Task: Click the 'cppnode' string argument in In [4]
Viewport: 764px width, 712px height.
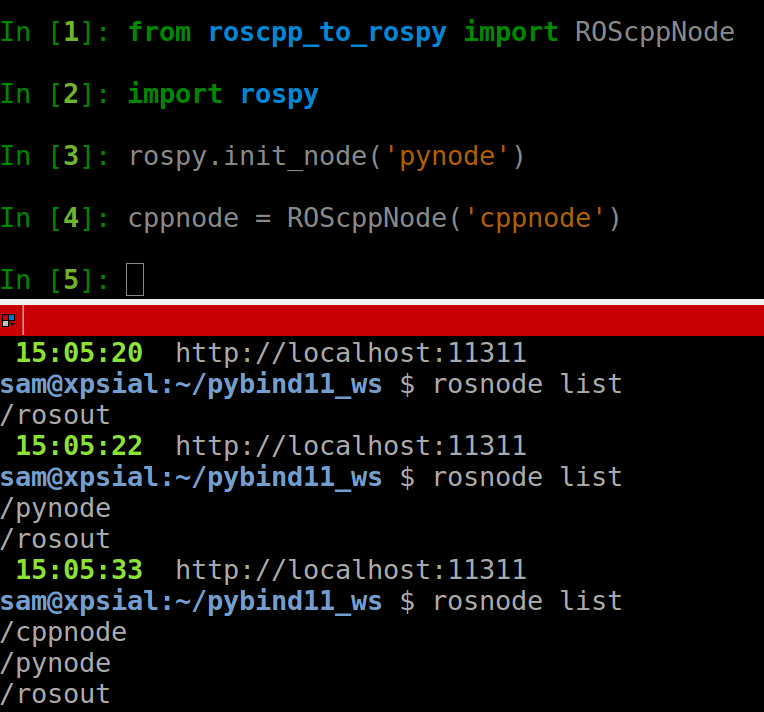Action: click(x=535, y=219)
